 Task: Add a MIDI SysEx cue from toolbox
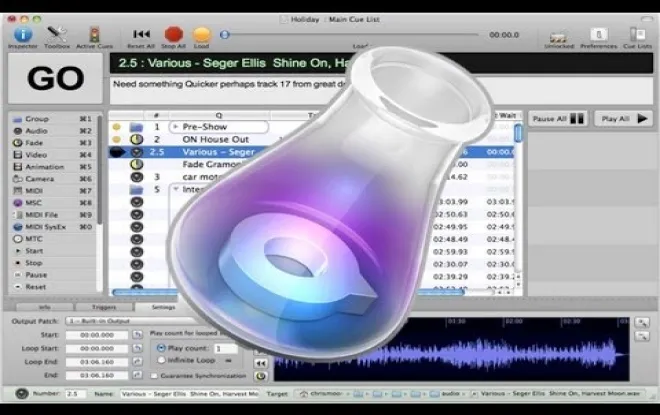point(52,227)
